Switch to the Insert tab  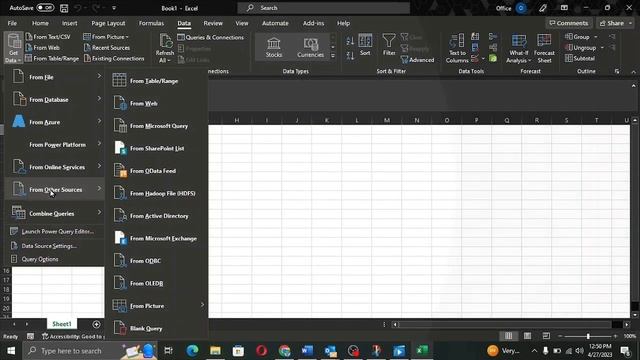point(69,23)
